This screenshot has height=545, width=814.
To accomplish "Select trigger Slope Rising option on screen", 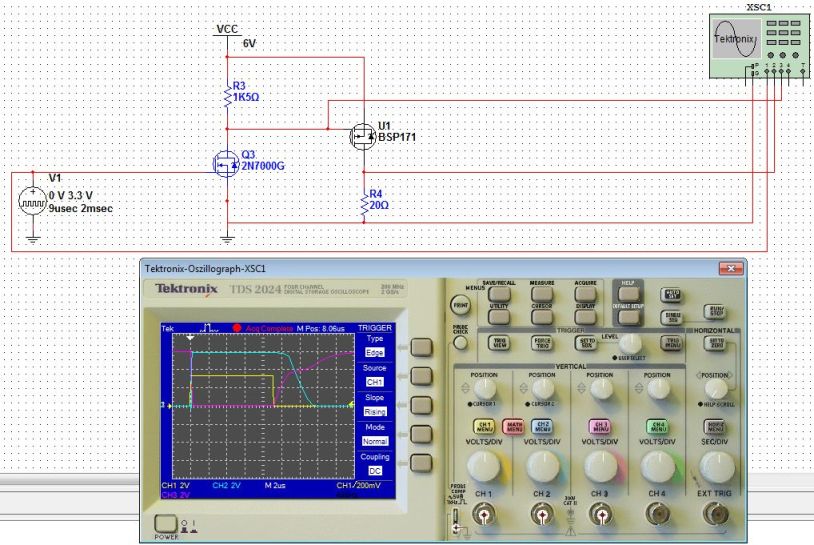I will point(375,412).
